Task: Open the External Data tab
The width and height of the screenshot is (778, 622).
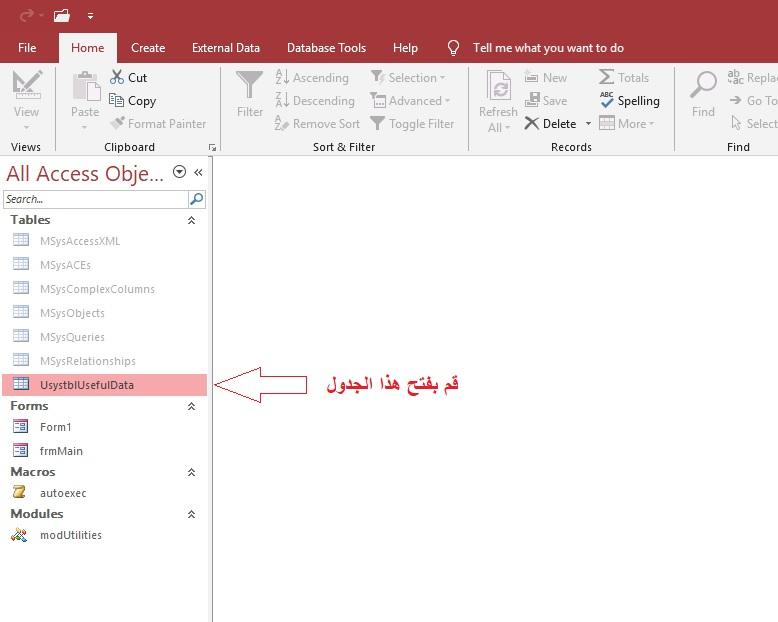Action: tap(226, 48)
